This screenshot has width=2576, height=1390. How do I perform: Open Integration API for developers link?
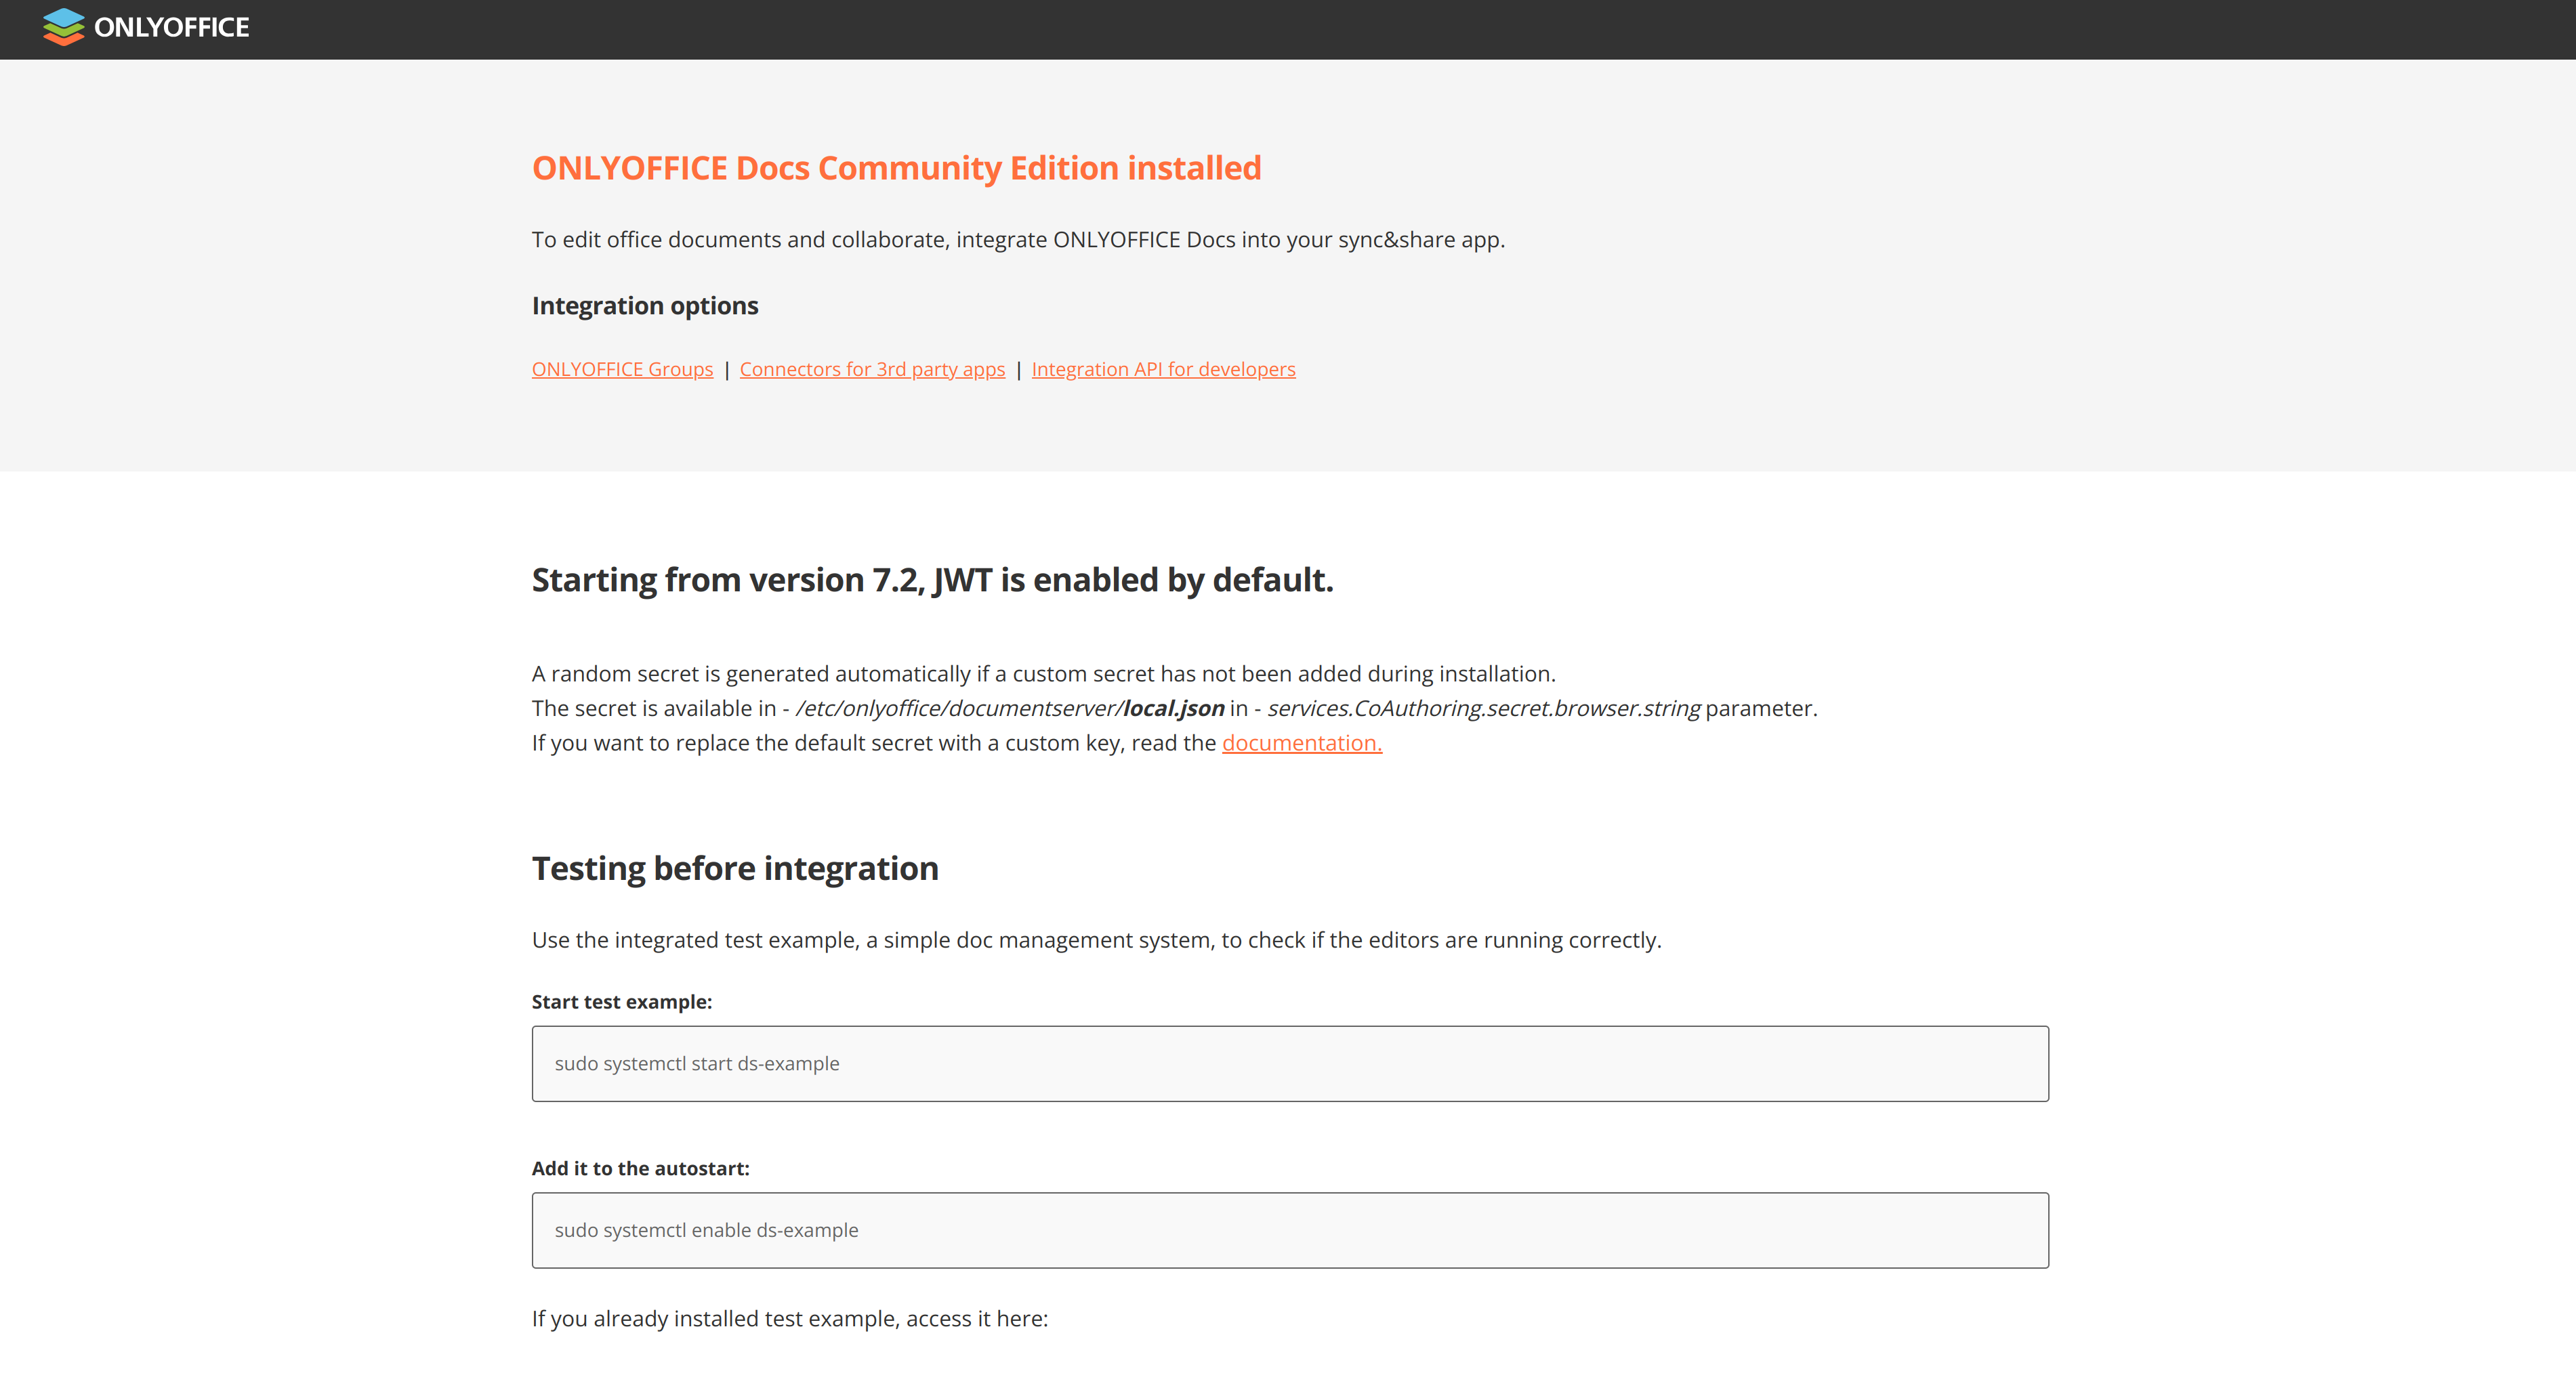1163,369
